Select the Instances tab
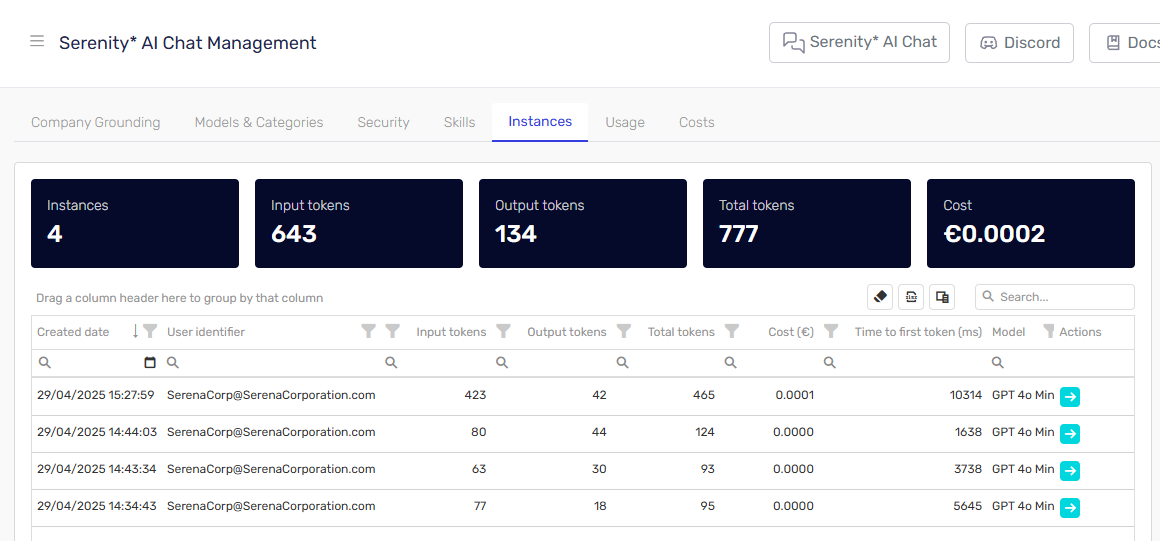The image size is (1160, 541). [x=540, y=121]
